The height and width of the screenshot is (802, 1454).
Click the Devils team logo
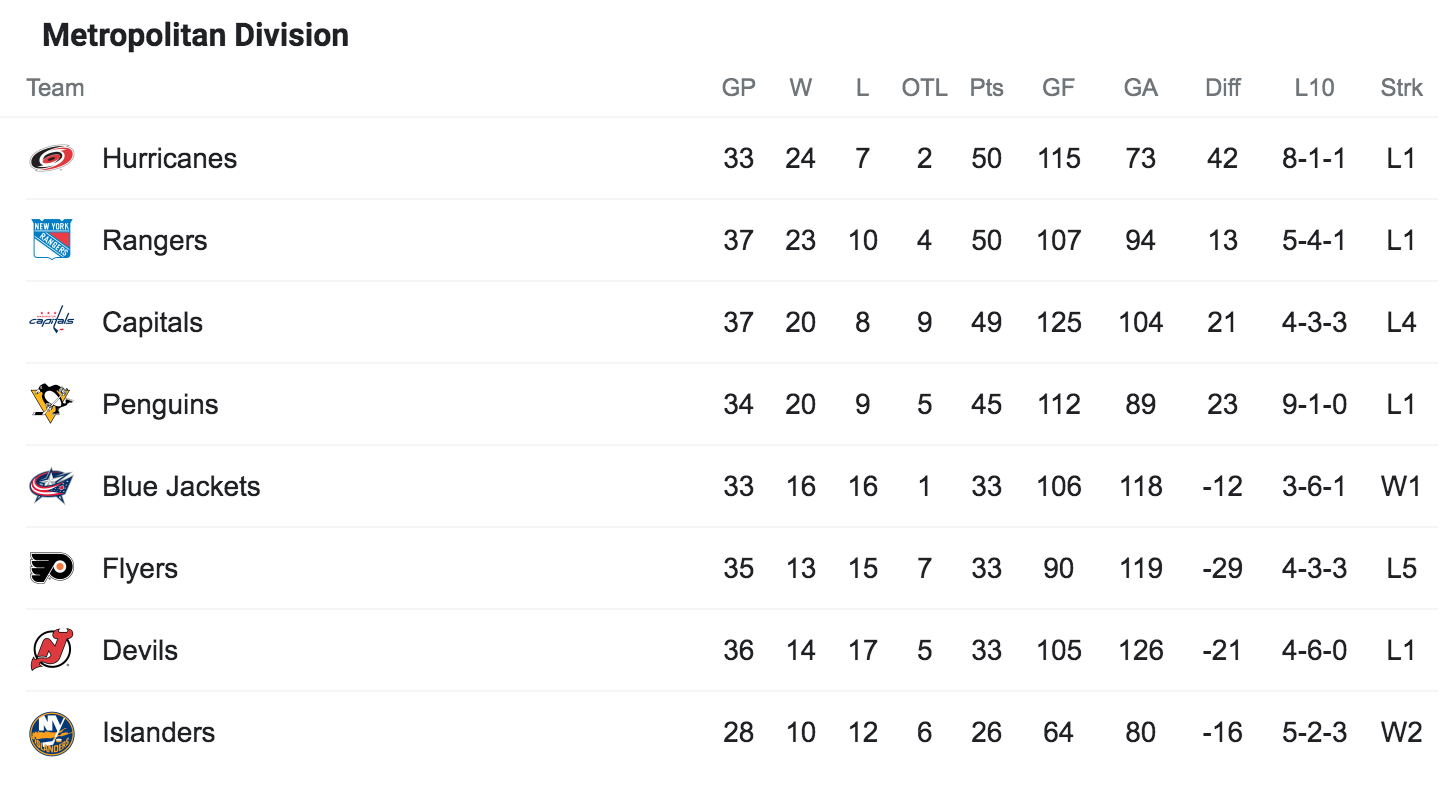pos(51,649)
